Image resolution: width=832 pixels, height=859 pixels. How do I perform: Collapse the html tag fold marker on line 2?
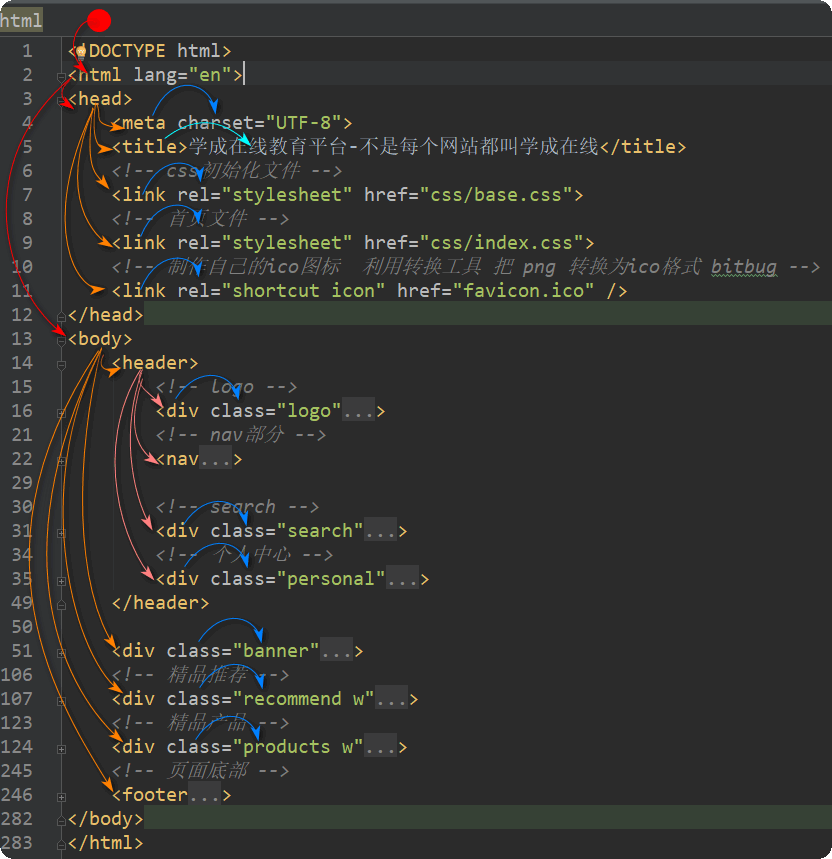pos(61,76)
